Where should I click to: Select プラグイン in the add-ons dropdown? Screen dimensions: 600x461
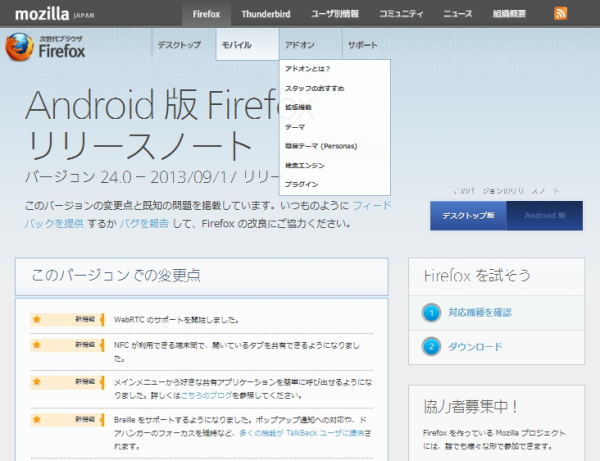tap(302, 184)
